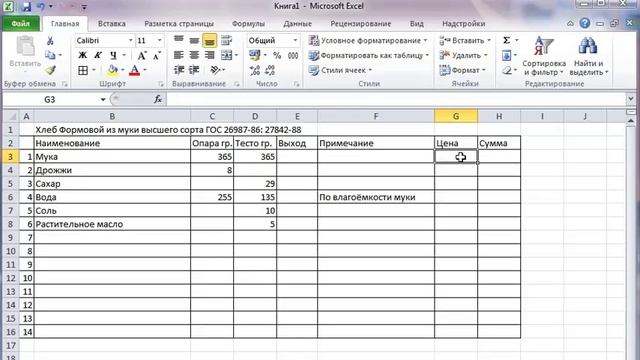Select the Format Painter brush icon
Image resolution: width=640 pixels, height=360 pixels.
coord(50,70)
